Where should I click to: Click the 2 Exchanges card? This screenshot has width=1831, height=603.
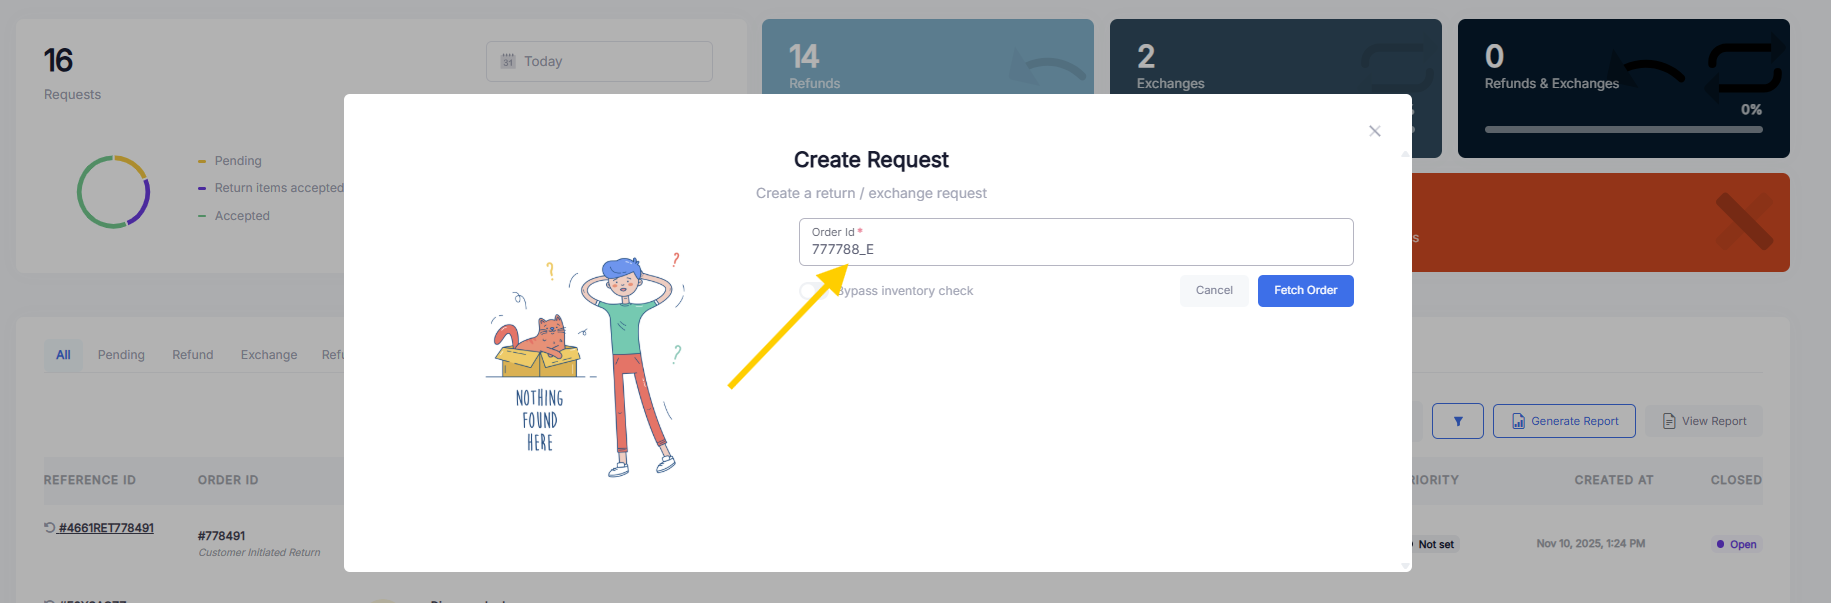1275,57
